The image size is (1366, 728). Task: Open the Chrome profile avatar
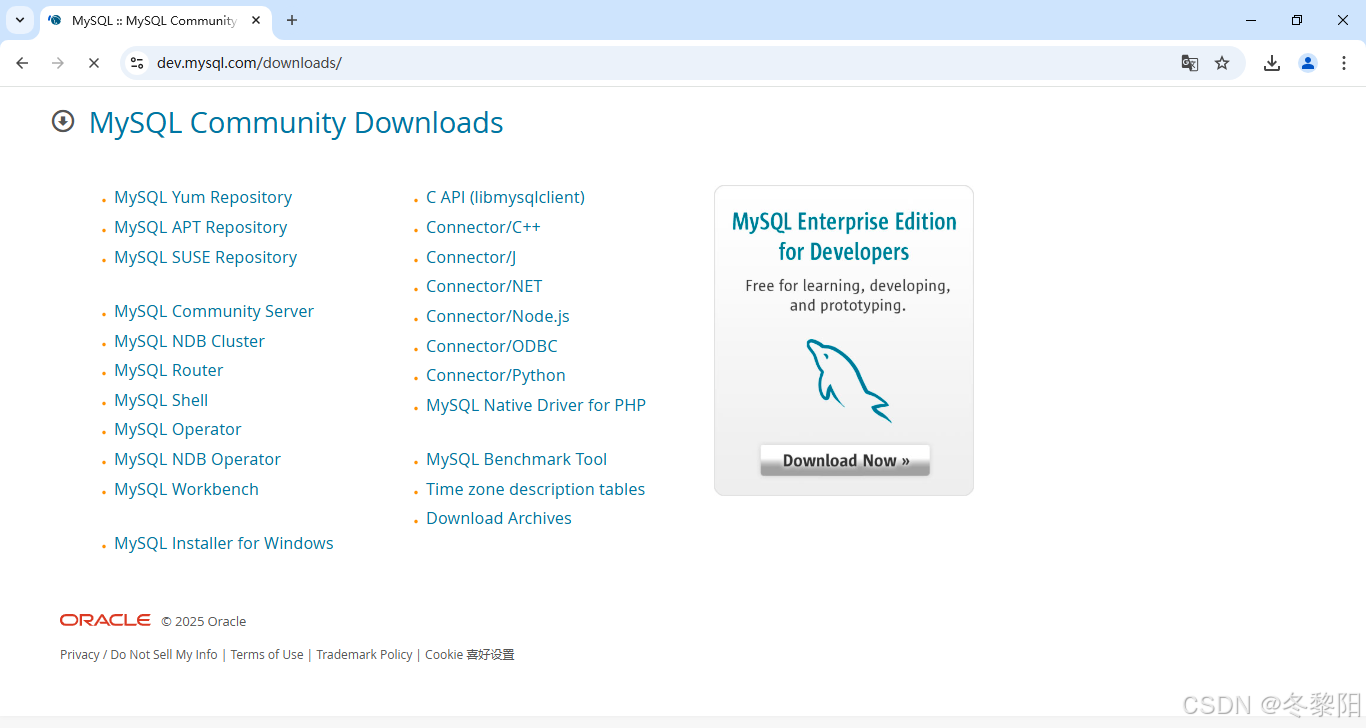tap(1308, 63)
